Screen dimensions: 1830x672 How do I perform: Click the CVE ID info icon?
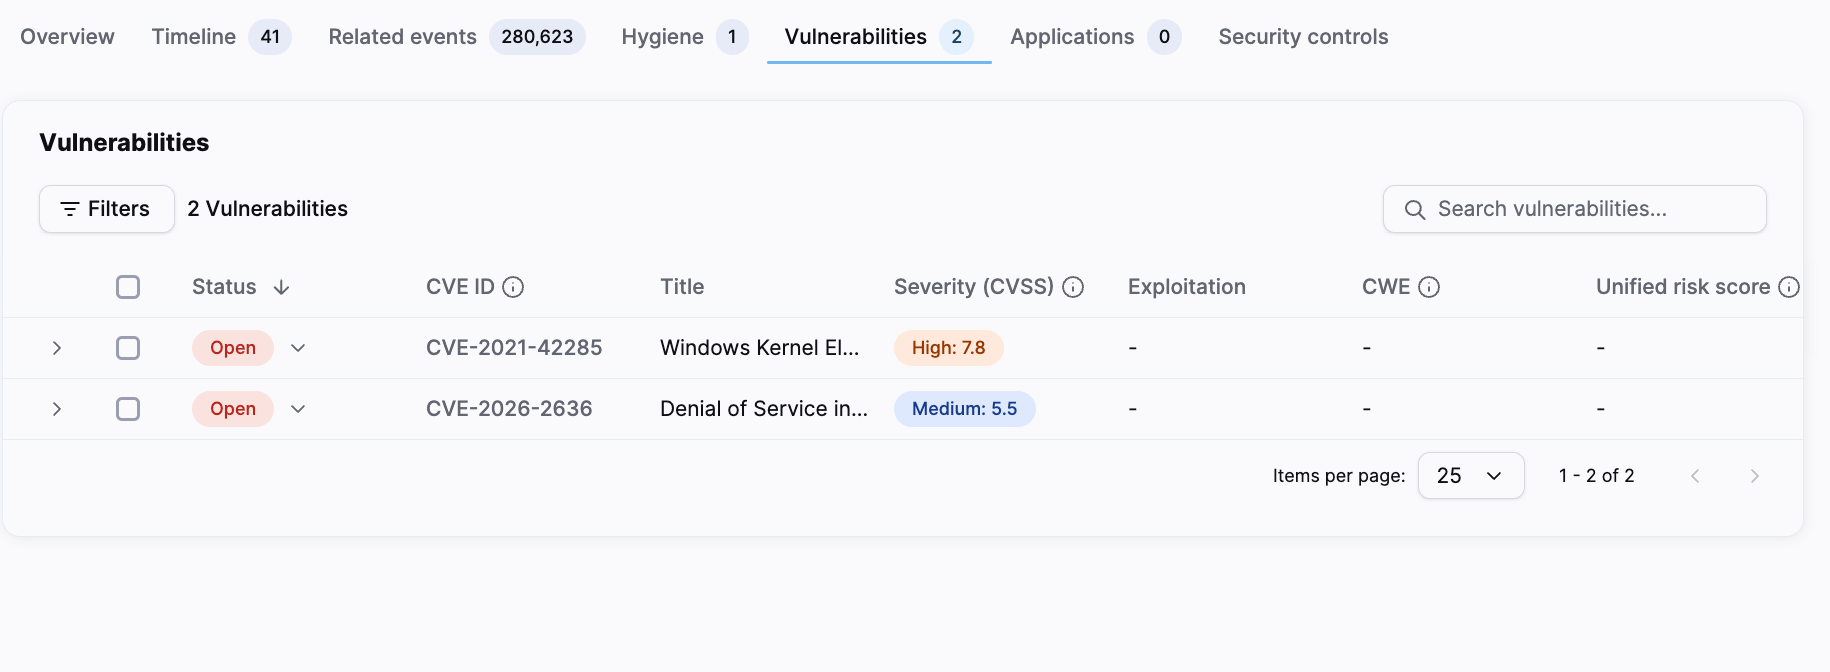click(513, 287)
